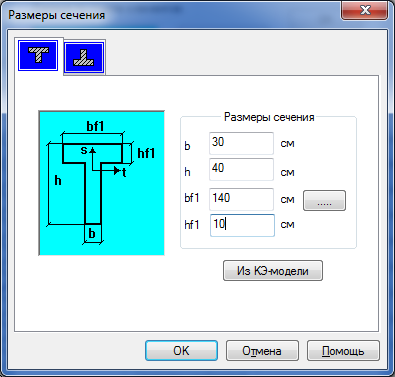Screen dimensions: 395x377
Task: Click the 'h' field label
Action: (x=187, y=172)
